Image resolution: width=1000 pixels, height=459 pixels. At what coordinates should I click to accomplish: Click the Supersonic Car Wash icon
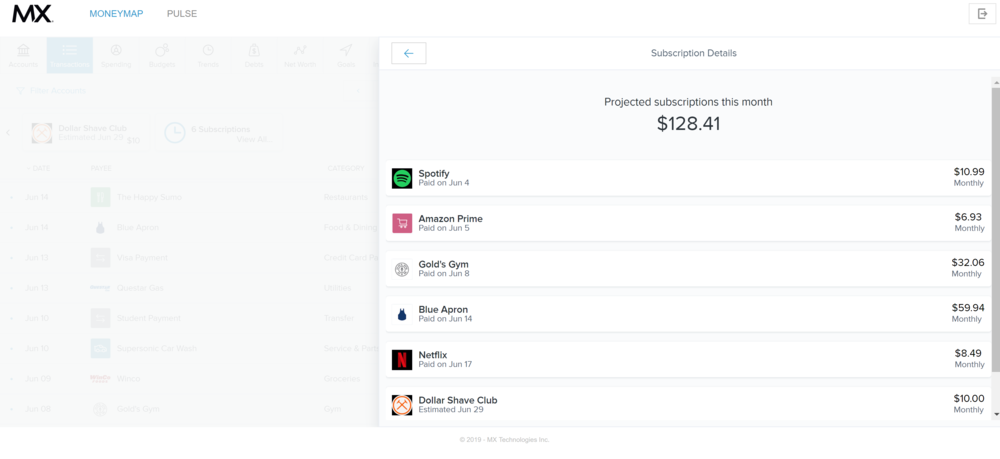click(x=100, y=348)
